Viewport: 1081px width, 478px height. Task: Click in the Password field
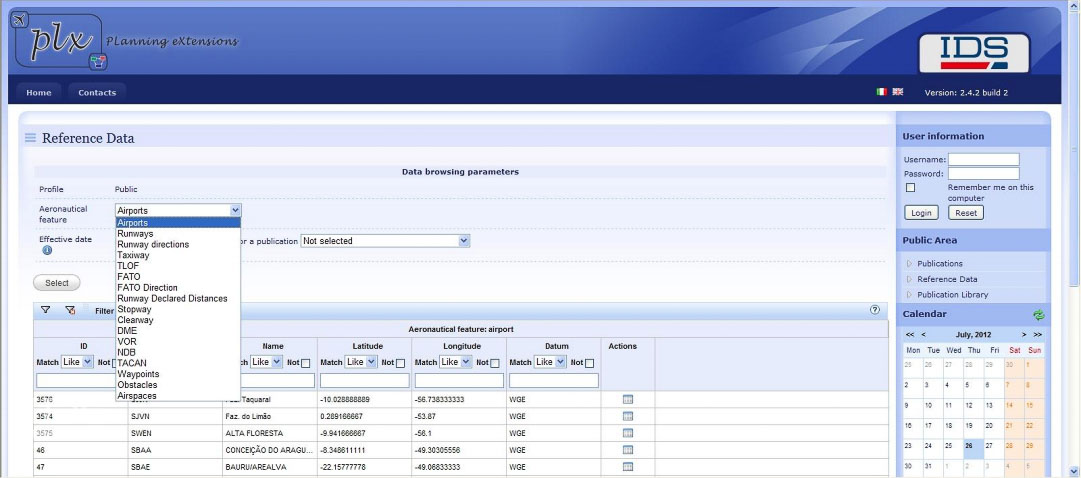984,174
